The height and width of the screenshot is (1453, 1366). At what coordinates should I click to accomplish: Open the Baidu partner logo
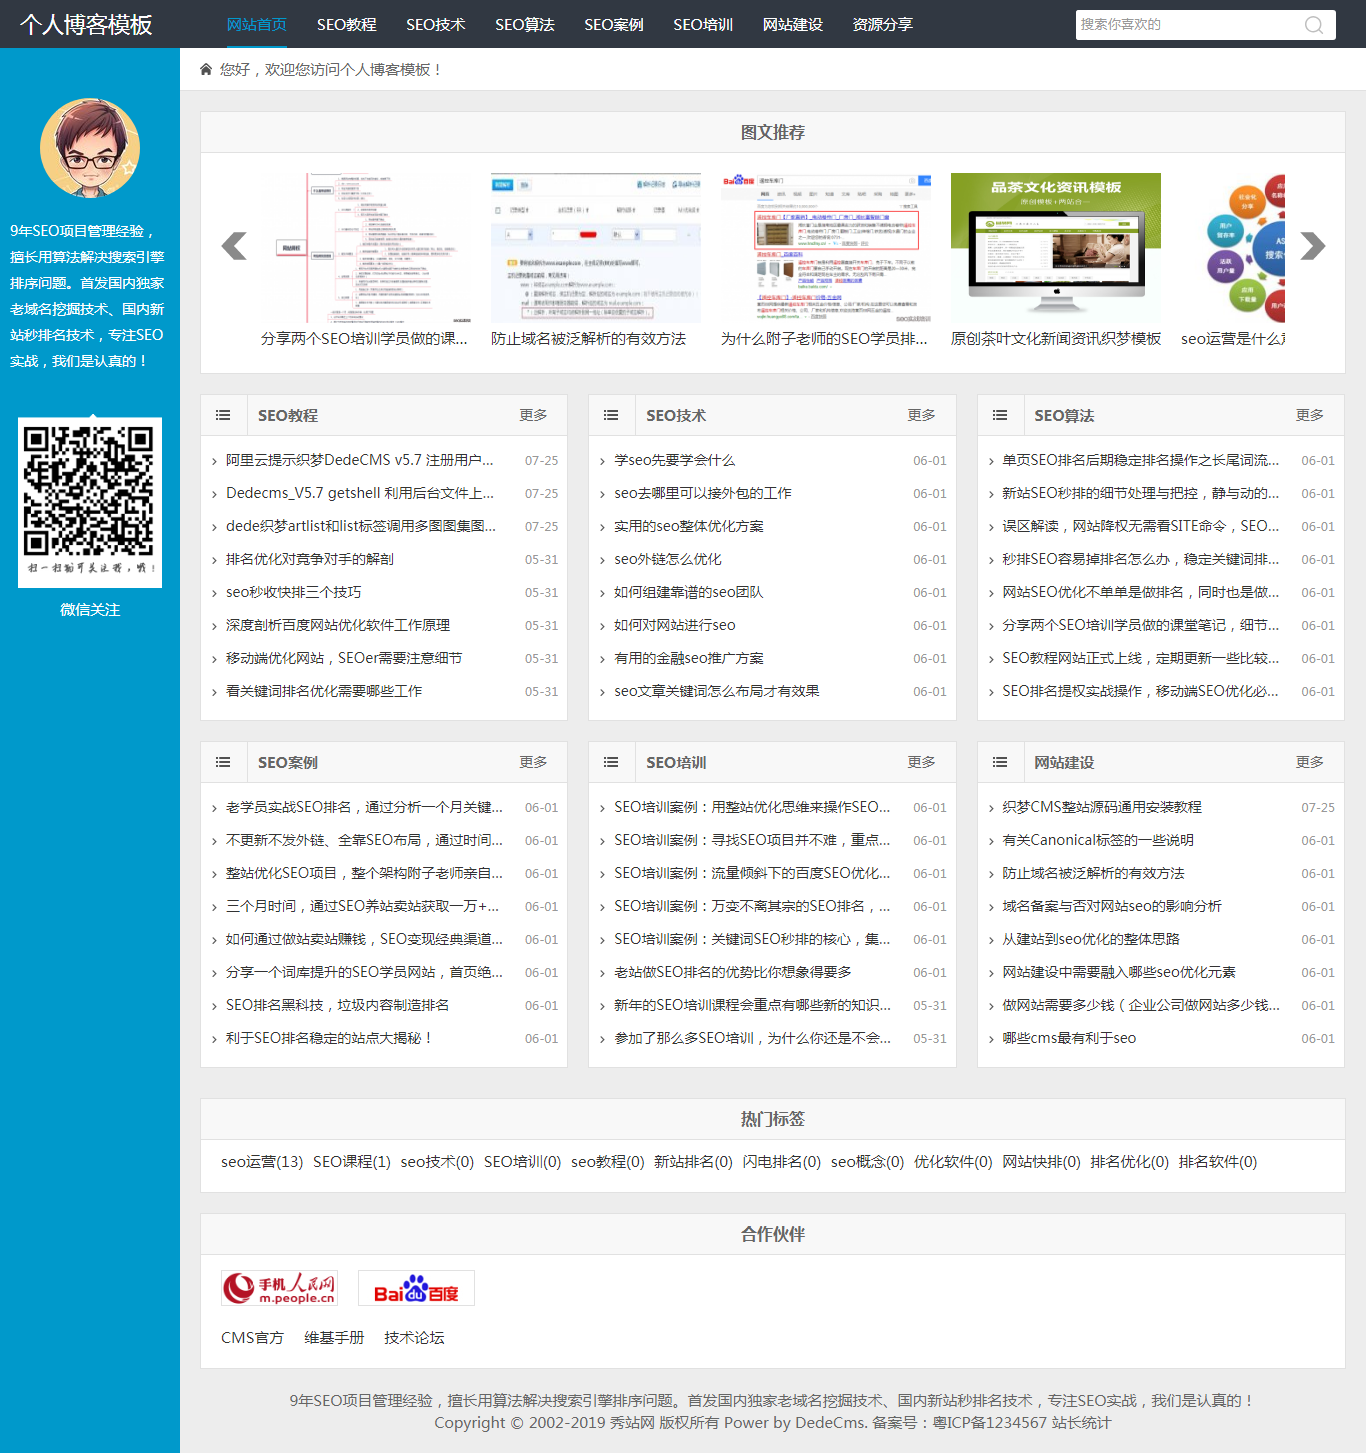(x=416, y=1288)
